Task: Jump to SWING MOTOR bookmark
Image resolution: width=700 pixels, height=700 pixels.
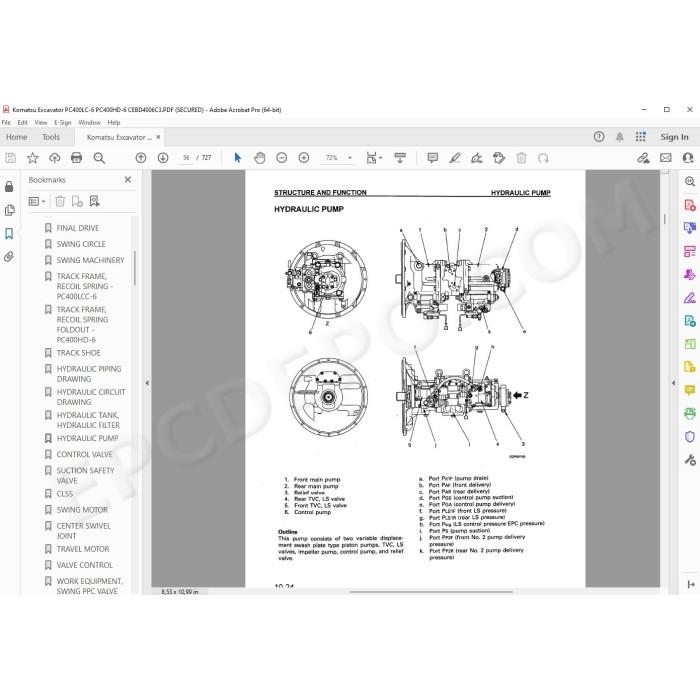Action: click(x=82, y=510)
